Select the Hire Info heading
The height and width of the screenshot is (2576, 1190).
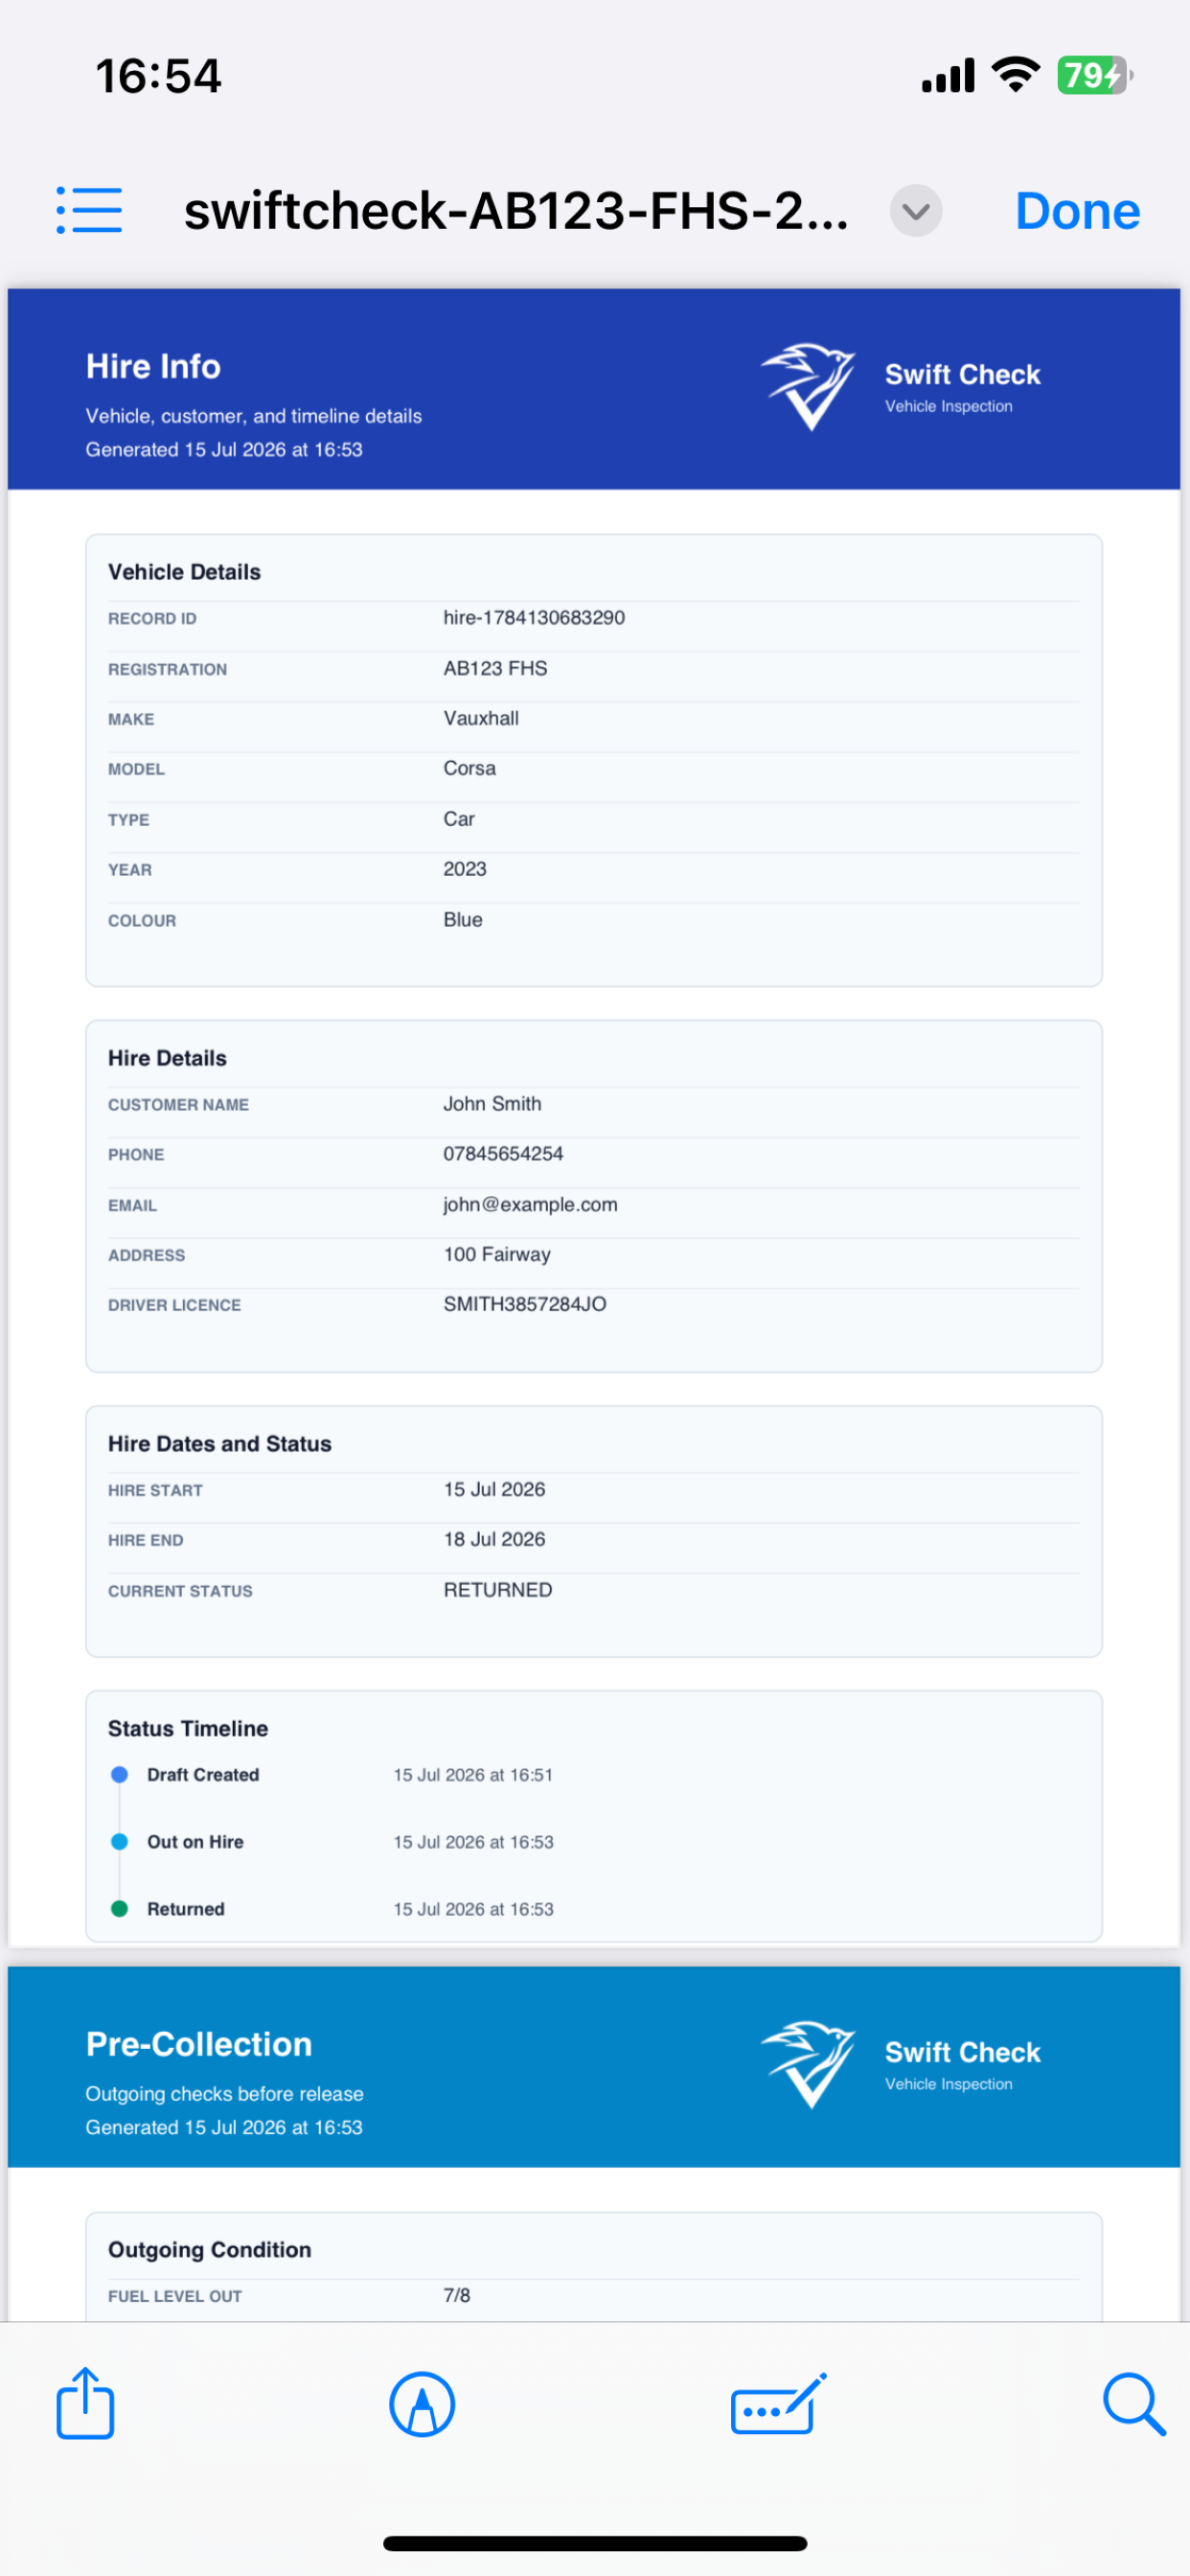click(x=153, y=366)
